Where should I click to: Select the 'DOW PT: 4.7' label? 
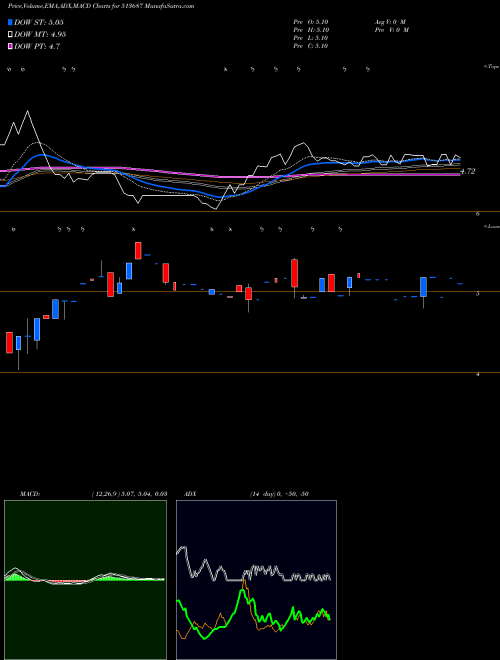37,47
